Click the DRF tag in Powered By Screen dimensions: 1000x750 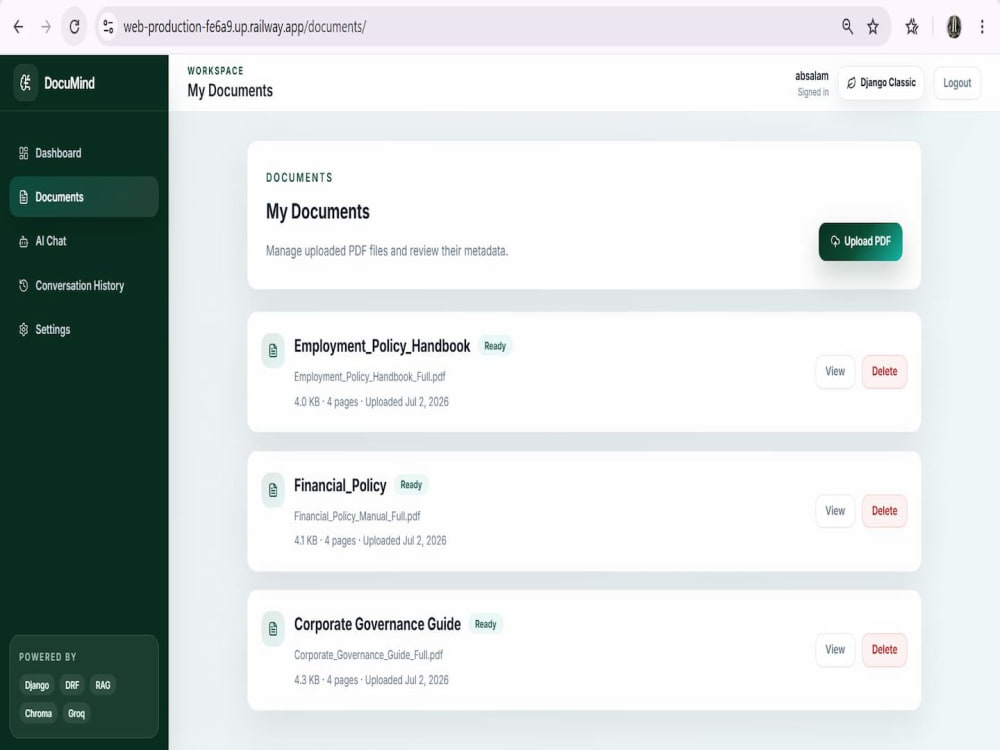(x=72, y=686)
